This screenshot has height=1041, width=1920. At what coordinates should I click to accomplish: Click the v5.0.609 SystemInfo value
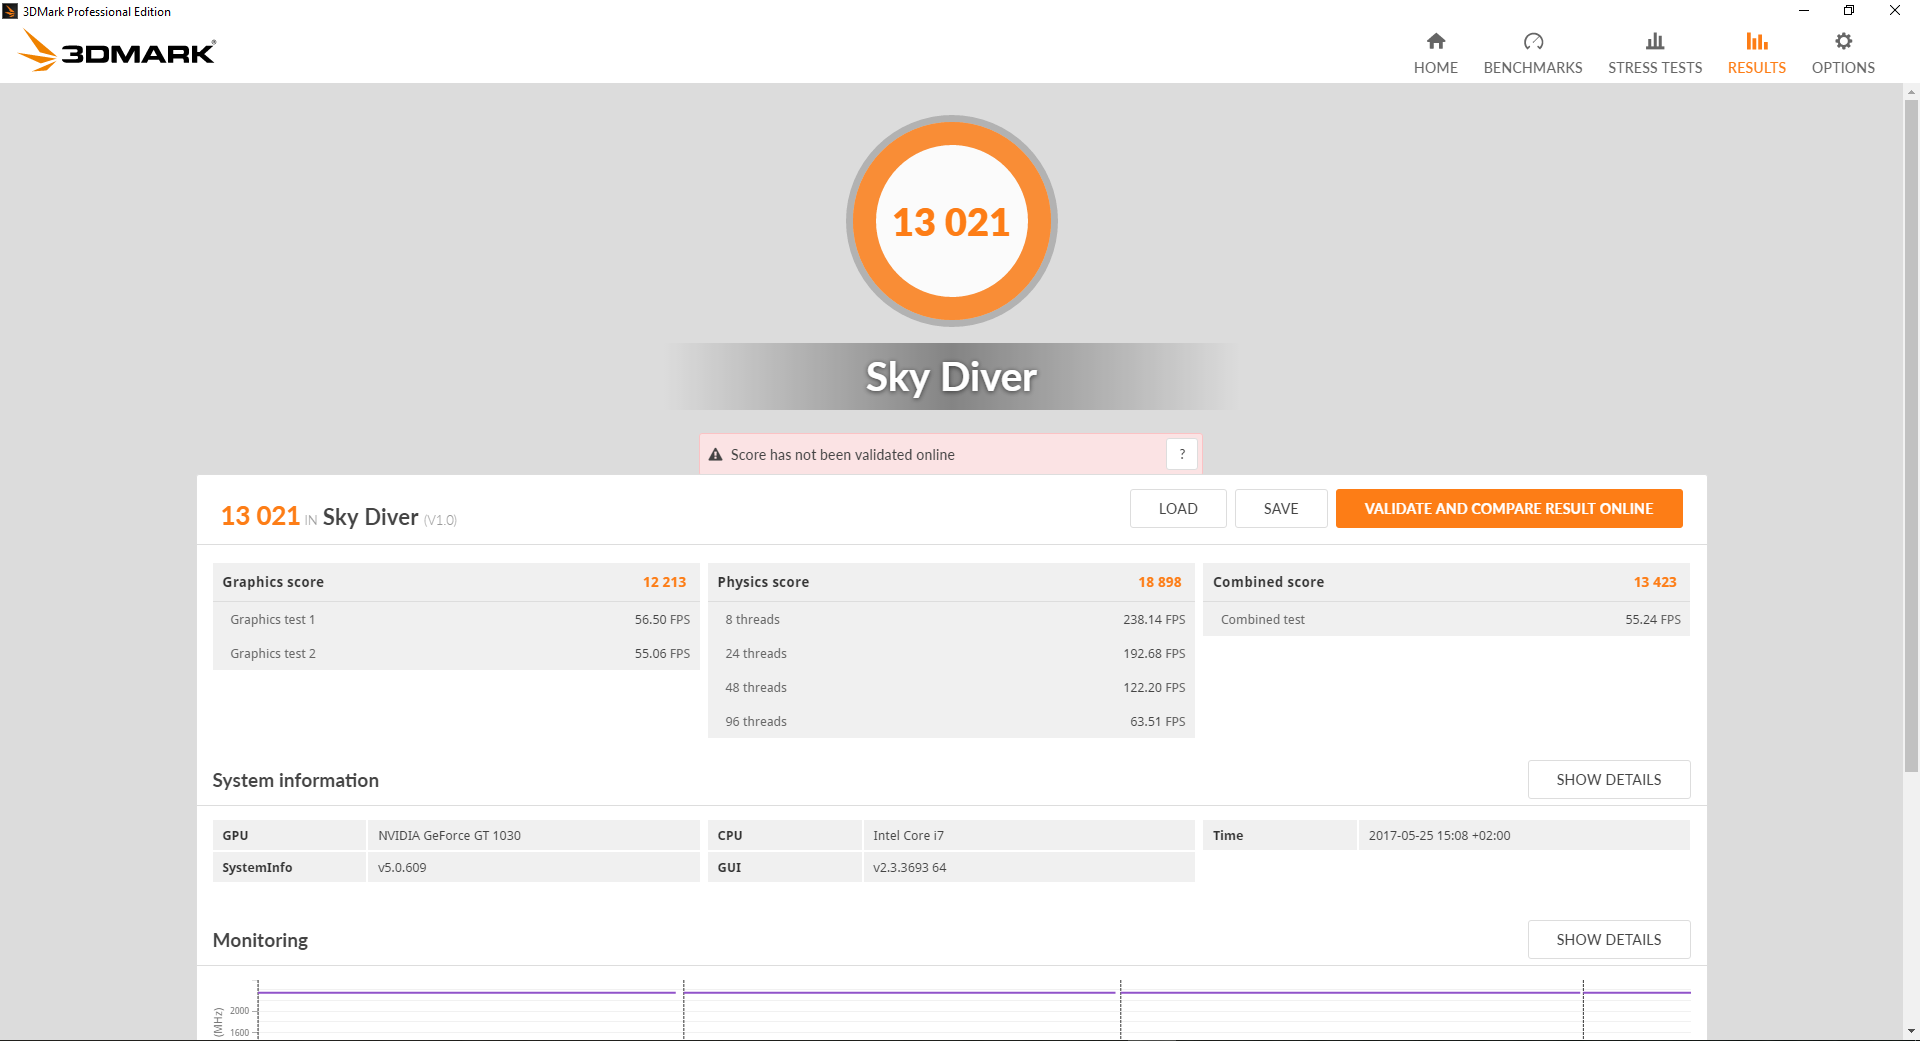click(x=402, y=868)
